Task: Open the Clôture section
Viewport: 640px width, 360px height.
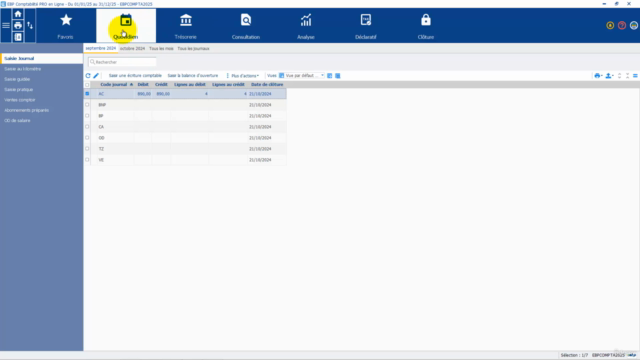Action: [x=426, y=26]
